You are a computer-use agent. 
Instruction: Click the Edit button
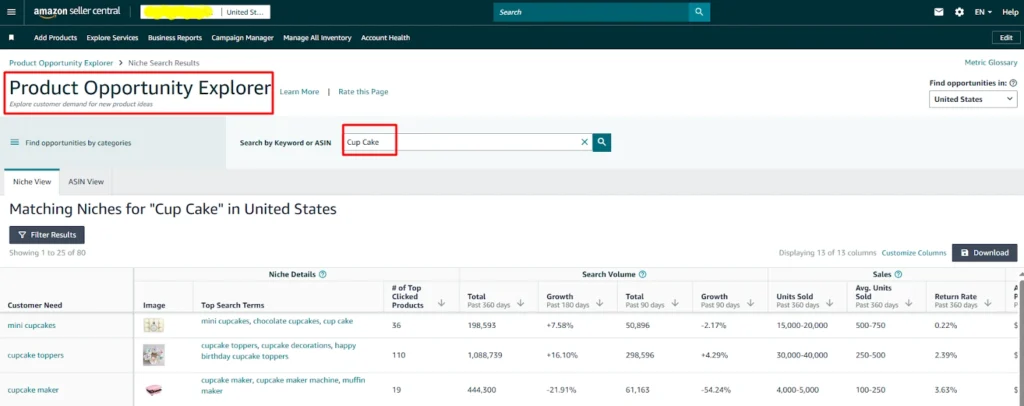click(x=1006, y=38)
